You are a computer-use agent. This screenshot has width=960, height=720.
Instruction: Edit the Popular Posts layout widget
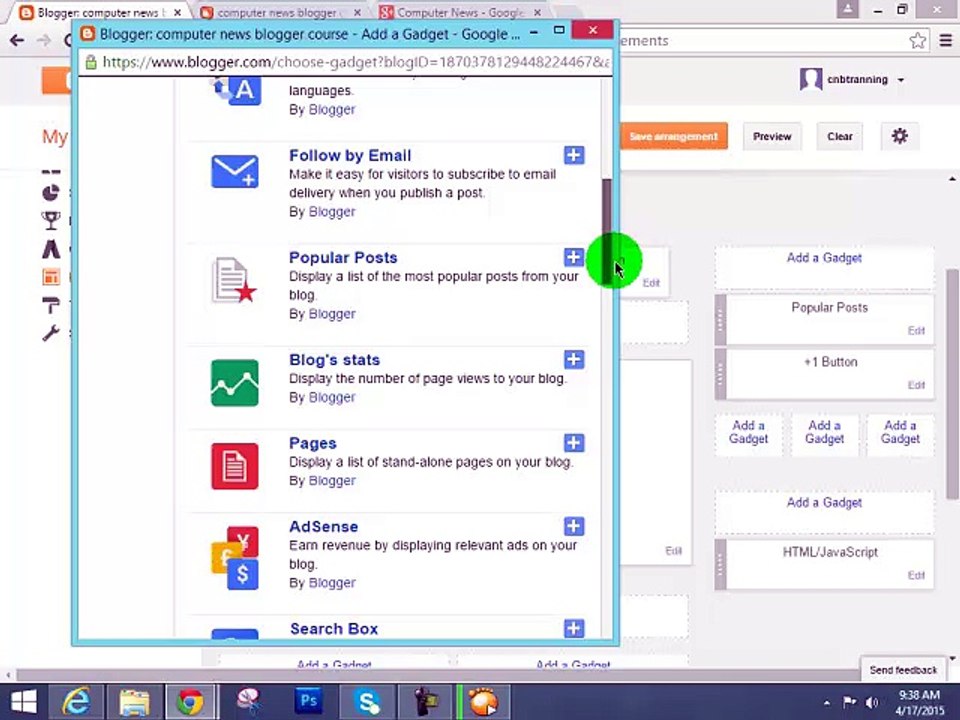click(916, 331)
